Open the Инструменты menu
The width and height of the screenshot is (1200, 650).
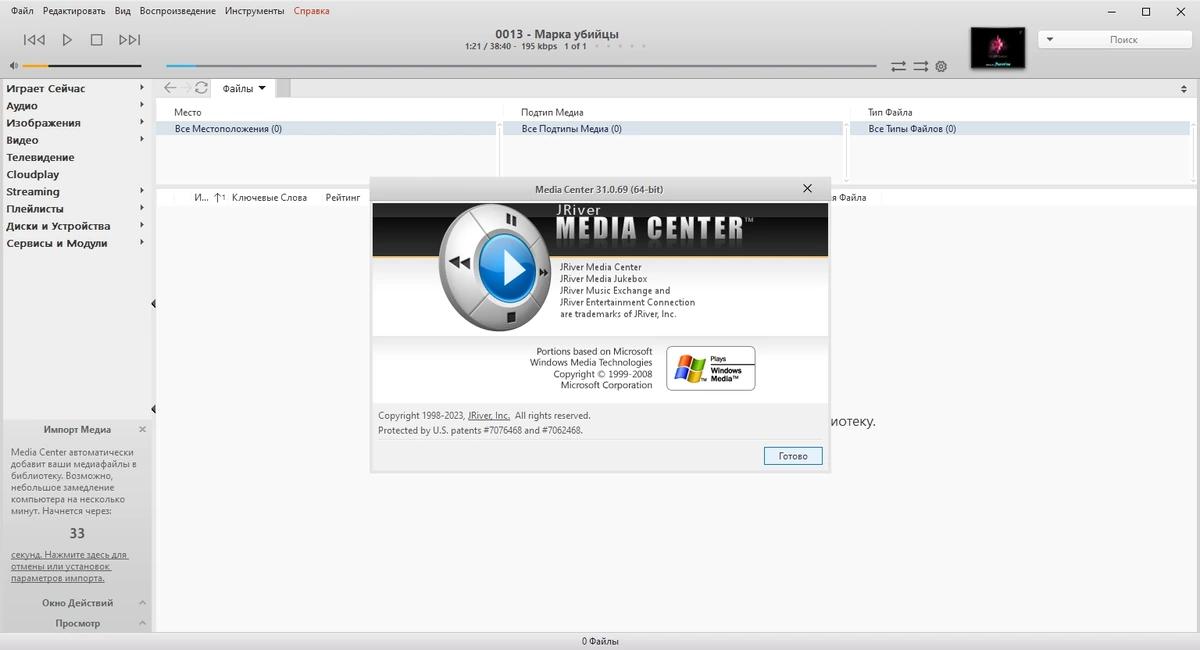(254, 11)
